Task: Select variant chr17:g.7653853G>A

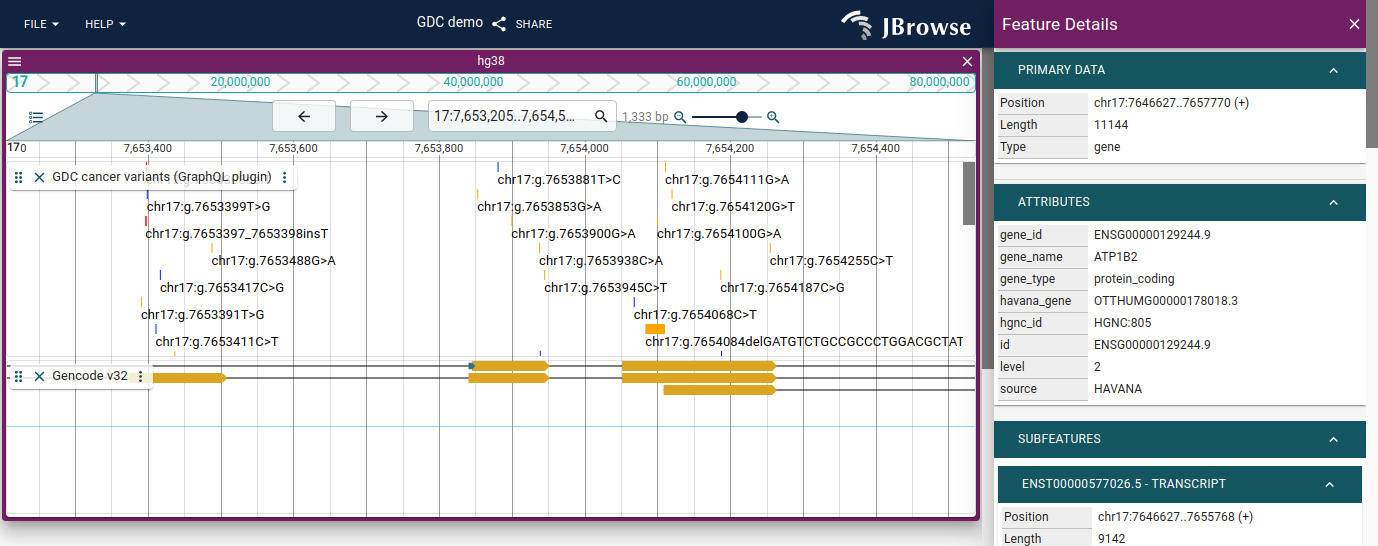Action: point(539,207)
